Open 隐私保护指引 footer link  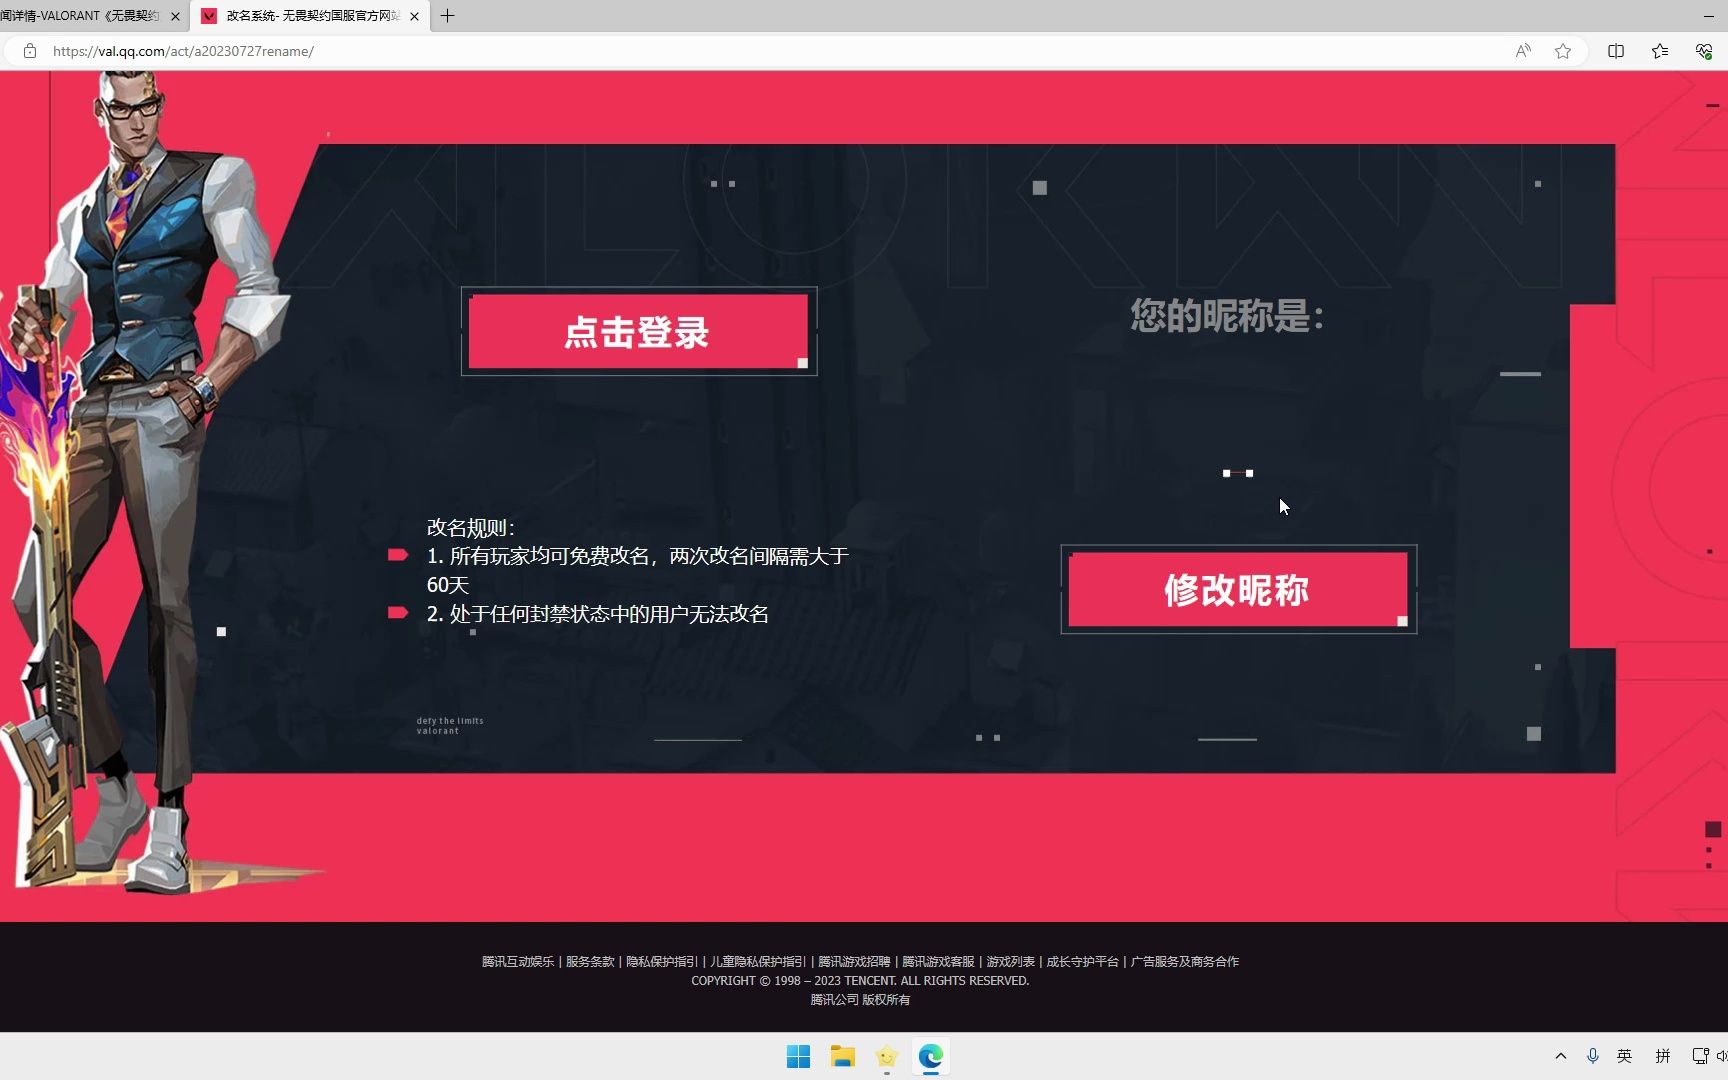[662, 961]
